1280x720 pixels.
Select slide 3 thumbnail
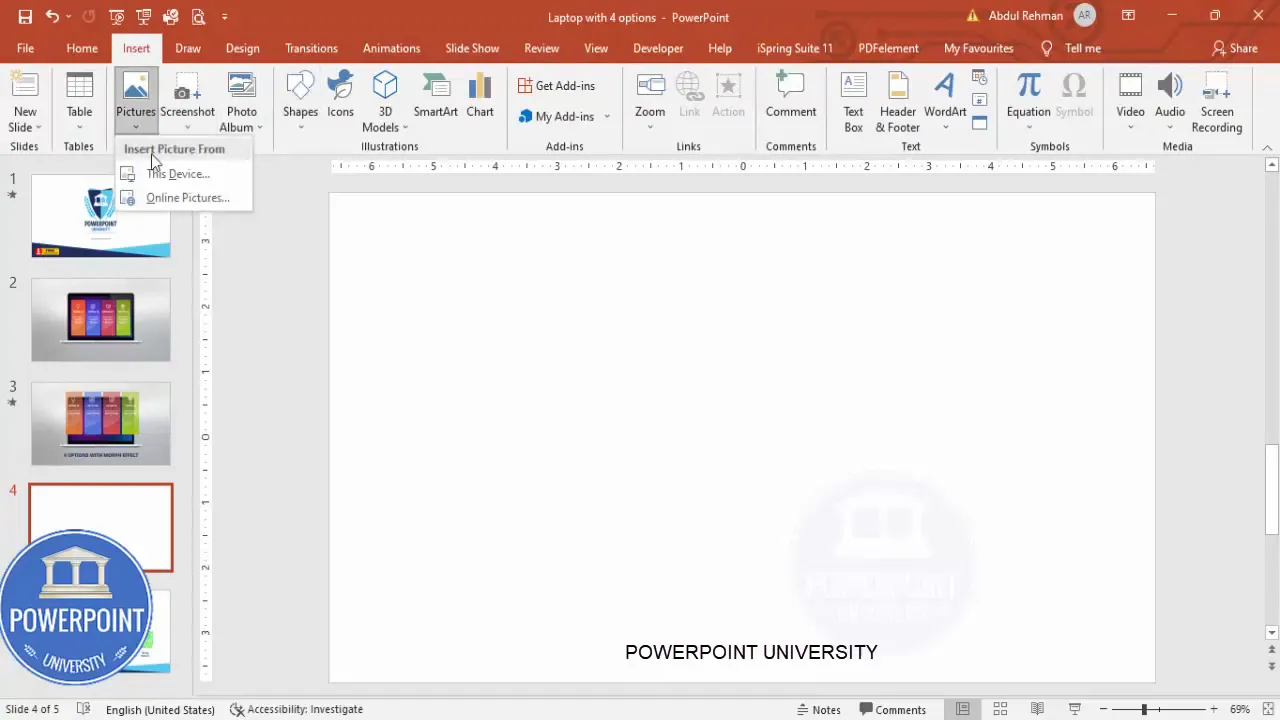101,423
